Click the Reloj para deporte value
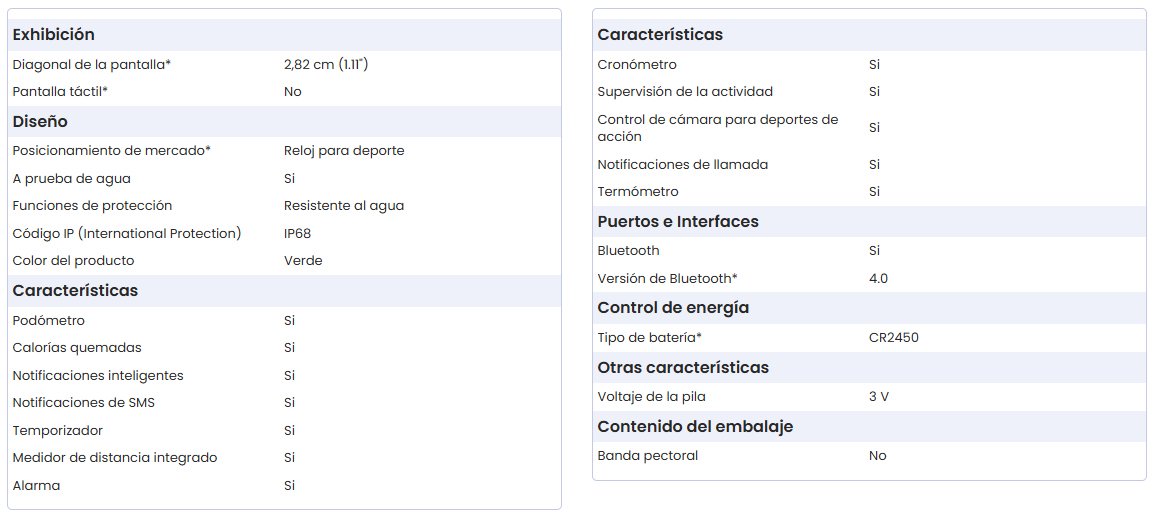 pos(344,151)
